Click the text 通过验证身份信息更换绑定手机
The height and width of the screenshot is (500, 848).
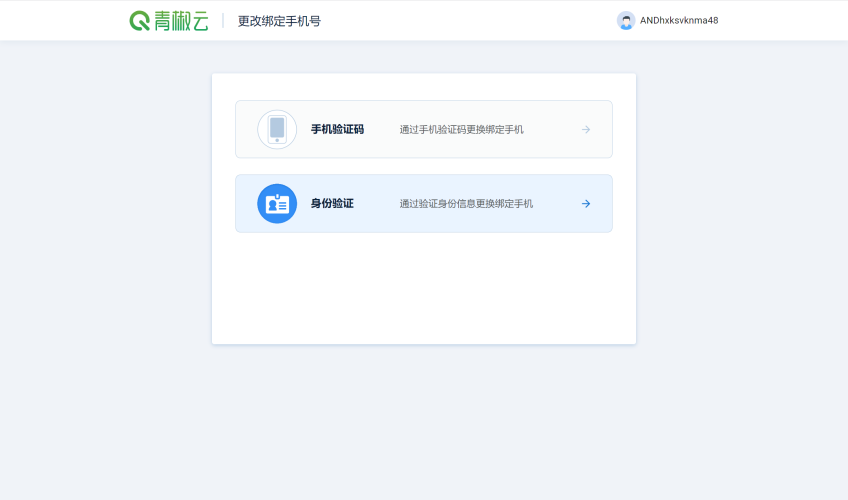pos(466,204)
